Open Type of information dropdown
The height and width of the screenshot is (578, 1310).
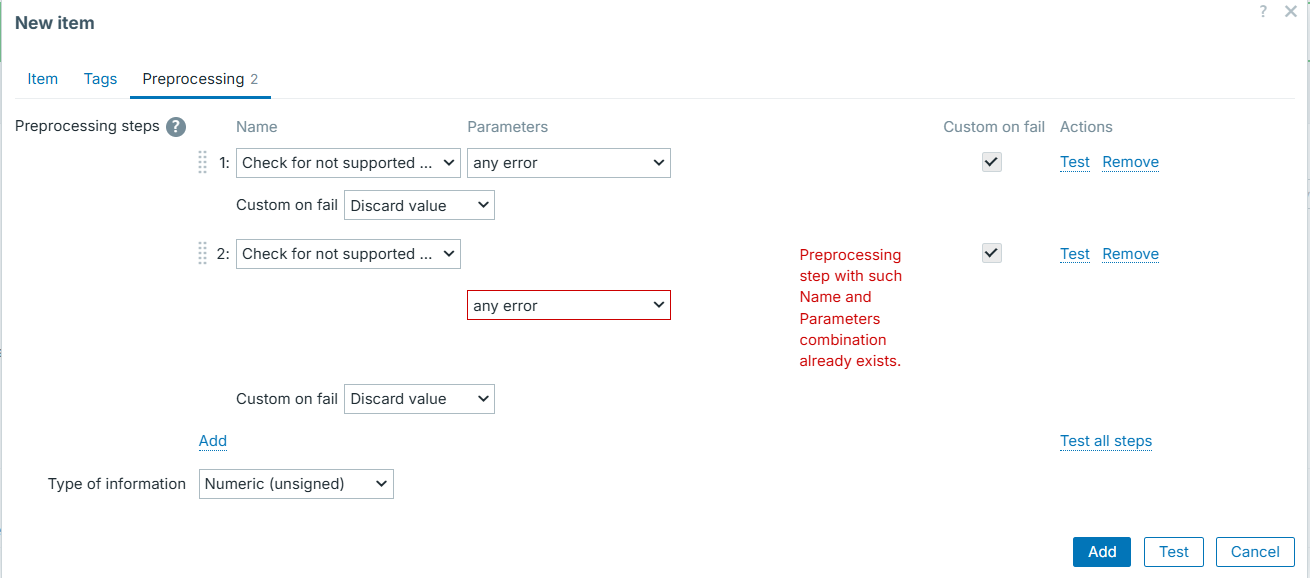click(x=296, y=484)
